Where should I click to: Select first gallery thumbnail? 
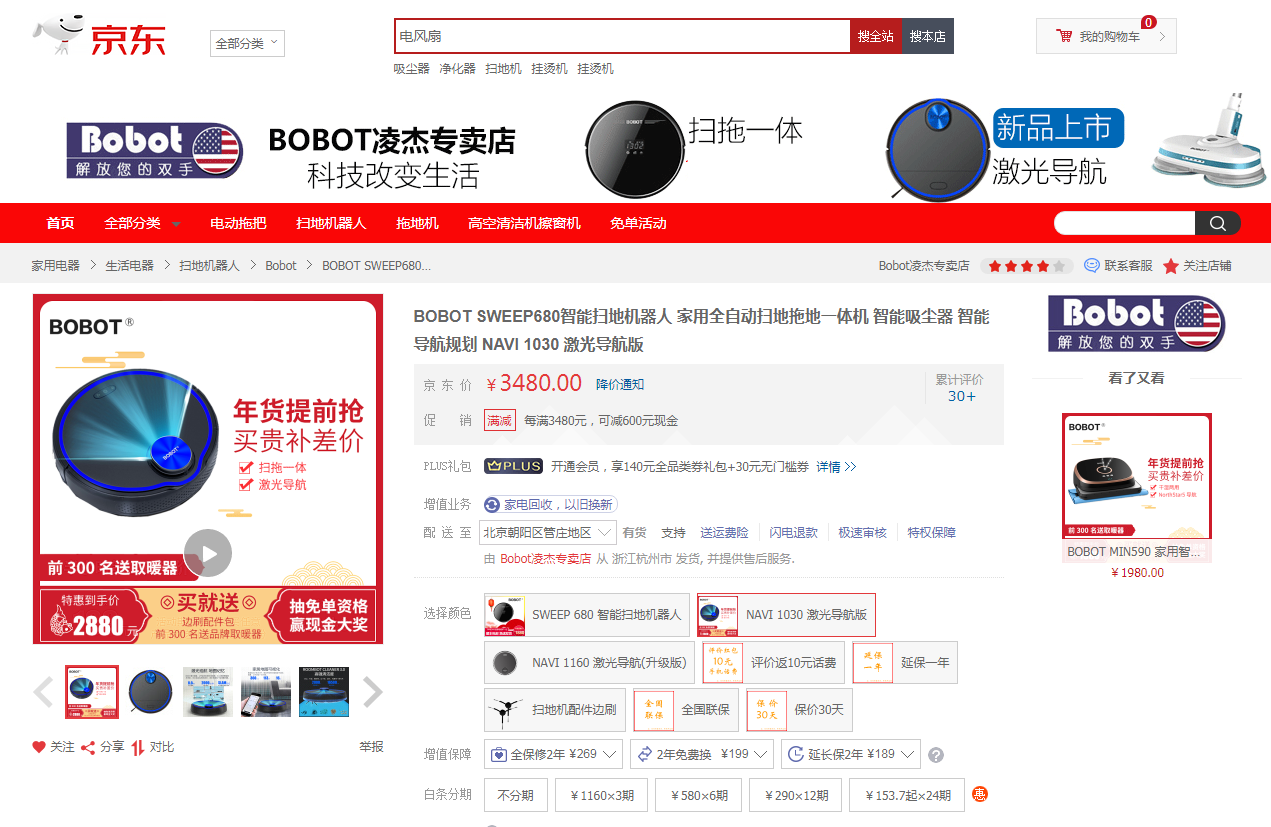click(92, 692)
